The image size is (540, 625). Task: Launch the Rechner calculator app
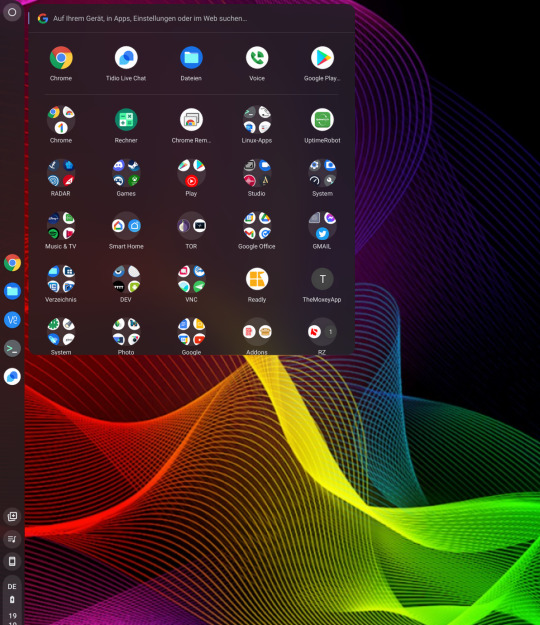click(126, 120)
